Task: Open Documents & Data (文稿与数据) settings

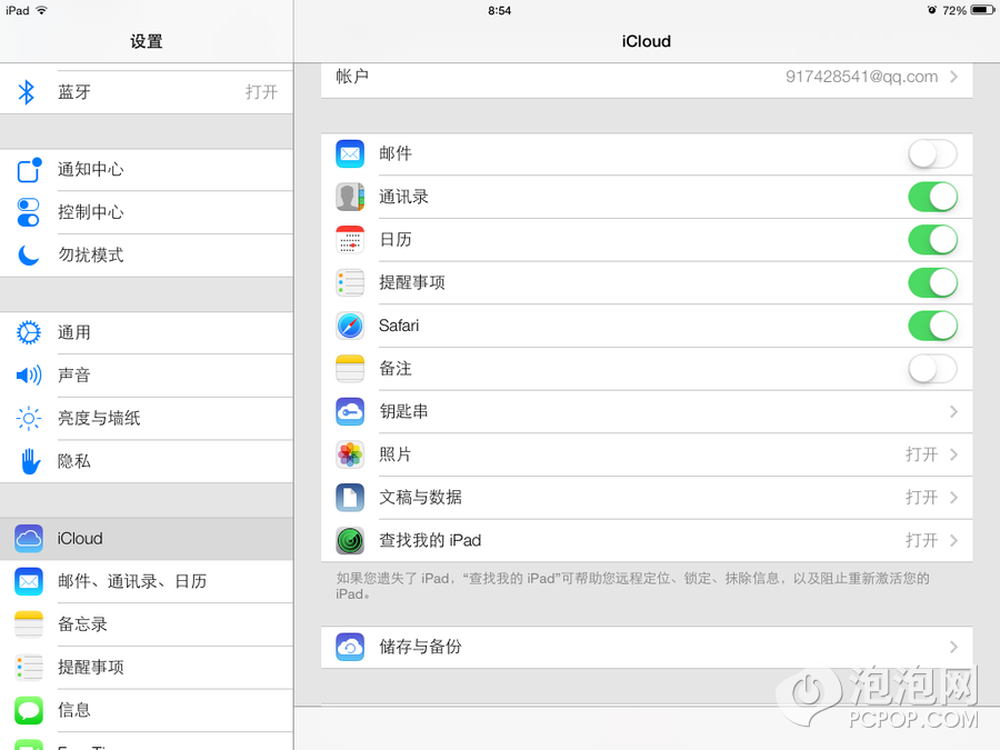Action: [x=647, y=497]
